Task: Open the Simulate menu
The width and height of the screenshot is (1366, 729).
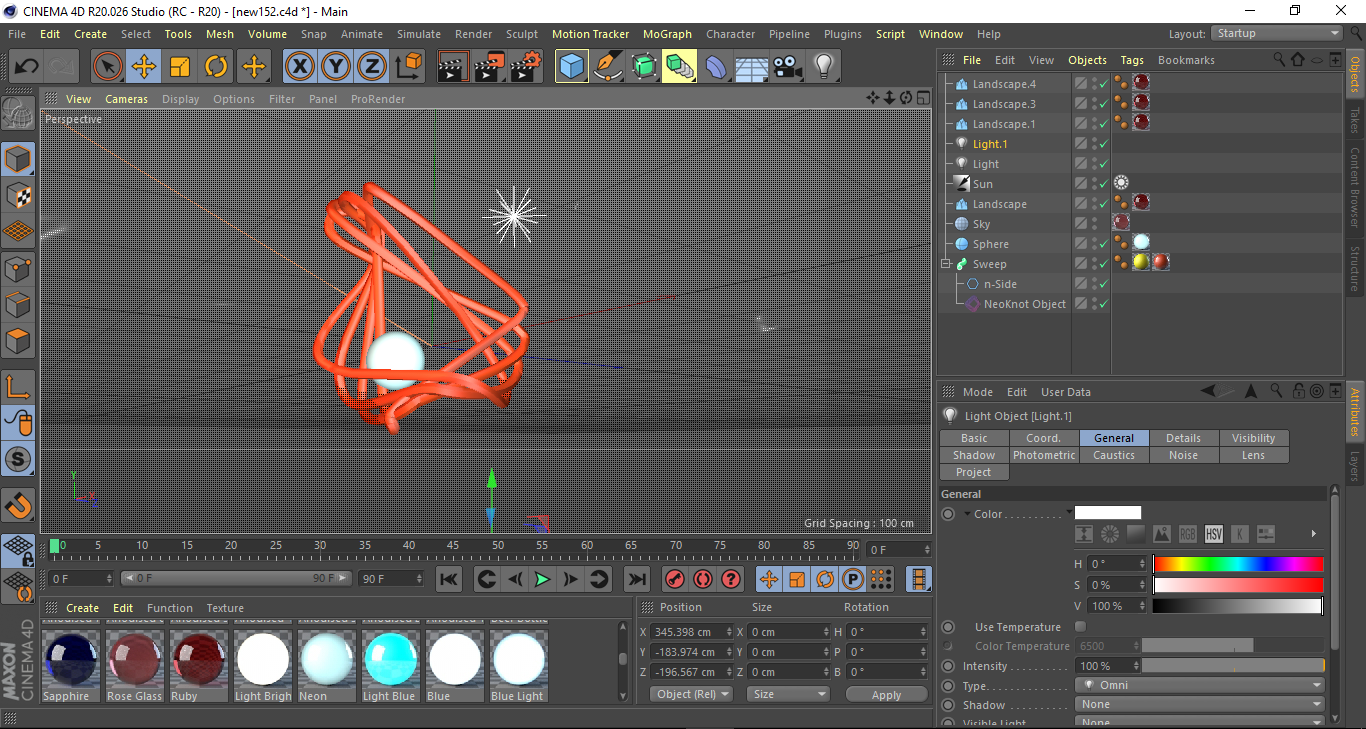Action: 418,34
